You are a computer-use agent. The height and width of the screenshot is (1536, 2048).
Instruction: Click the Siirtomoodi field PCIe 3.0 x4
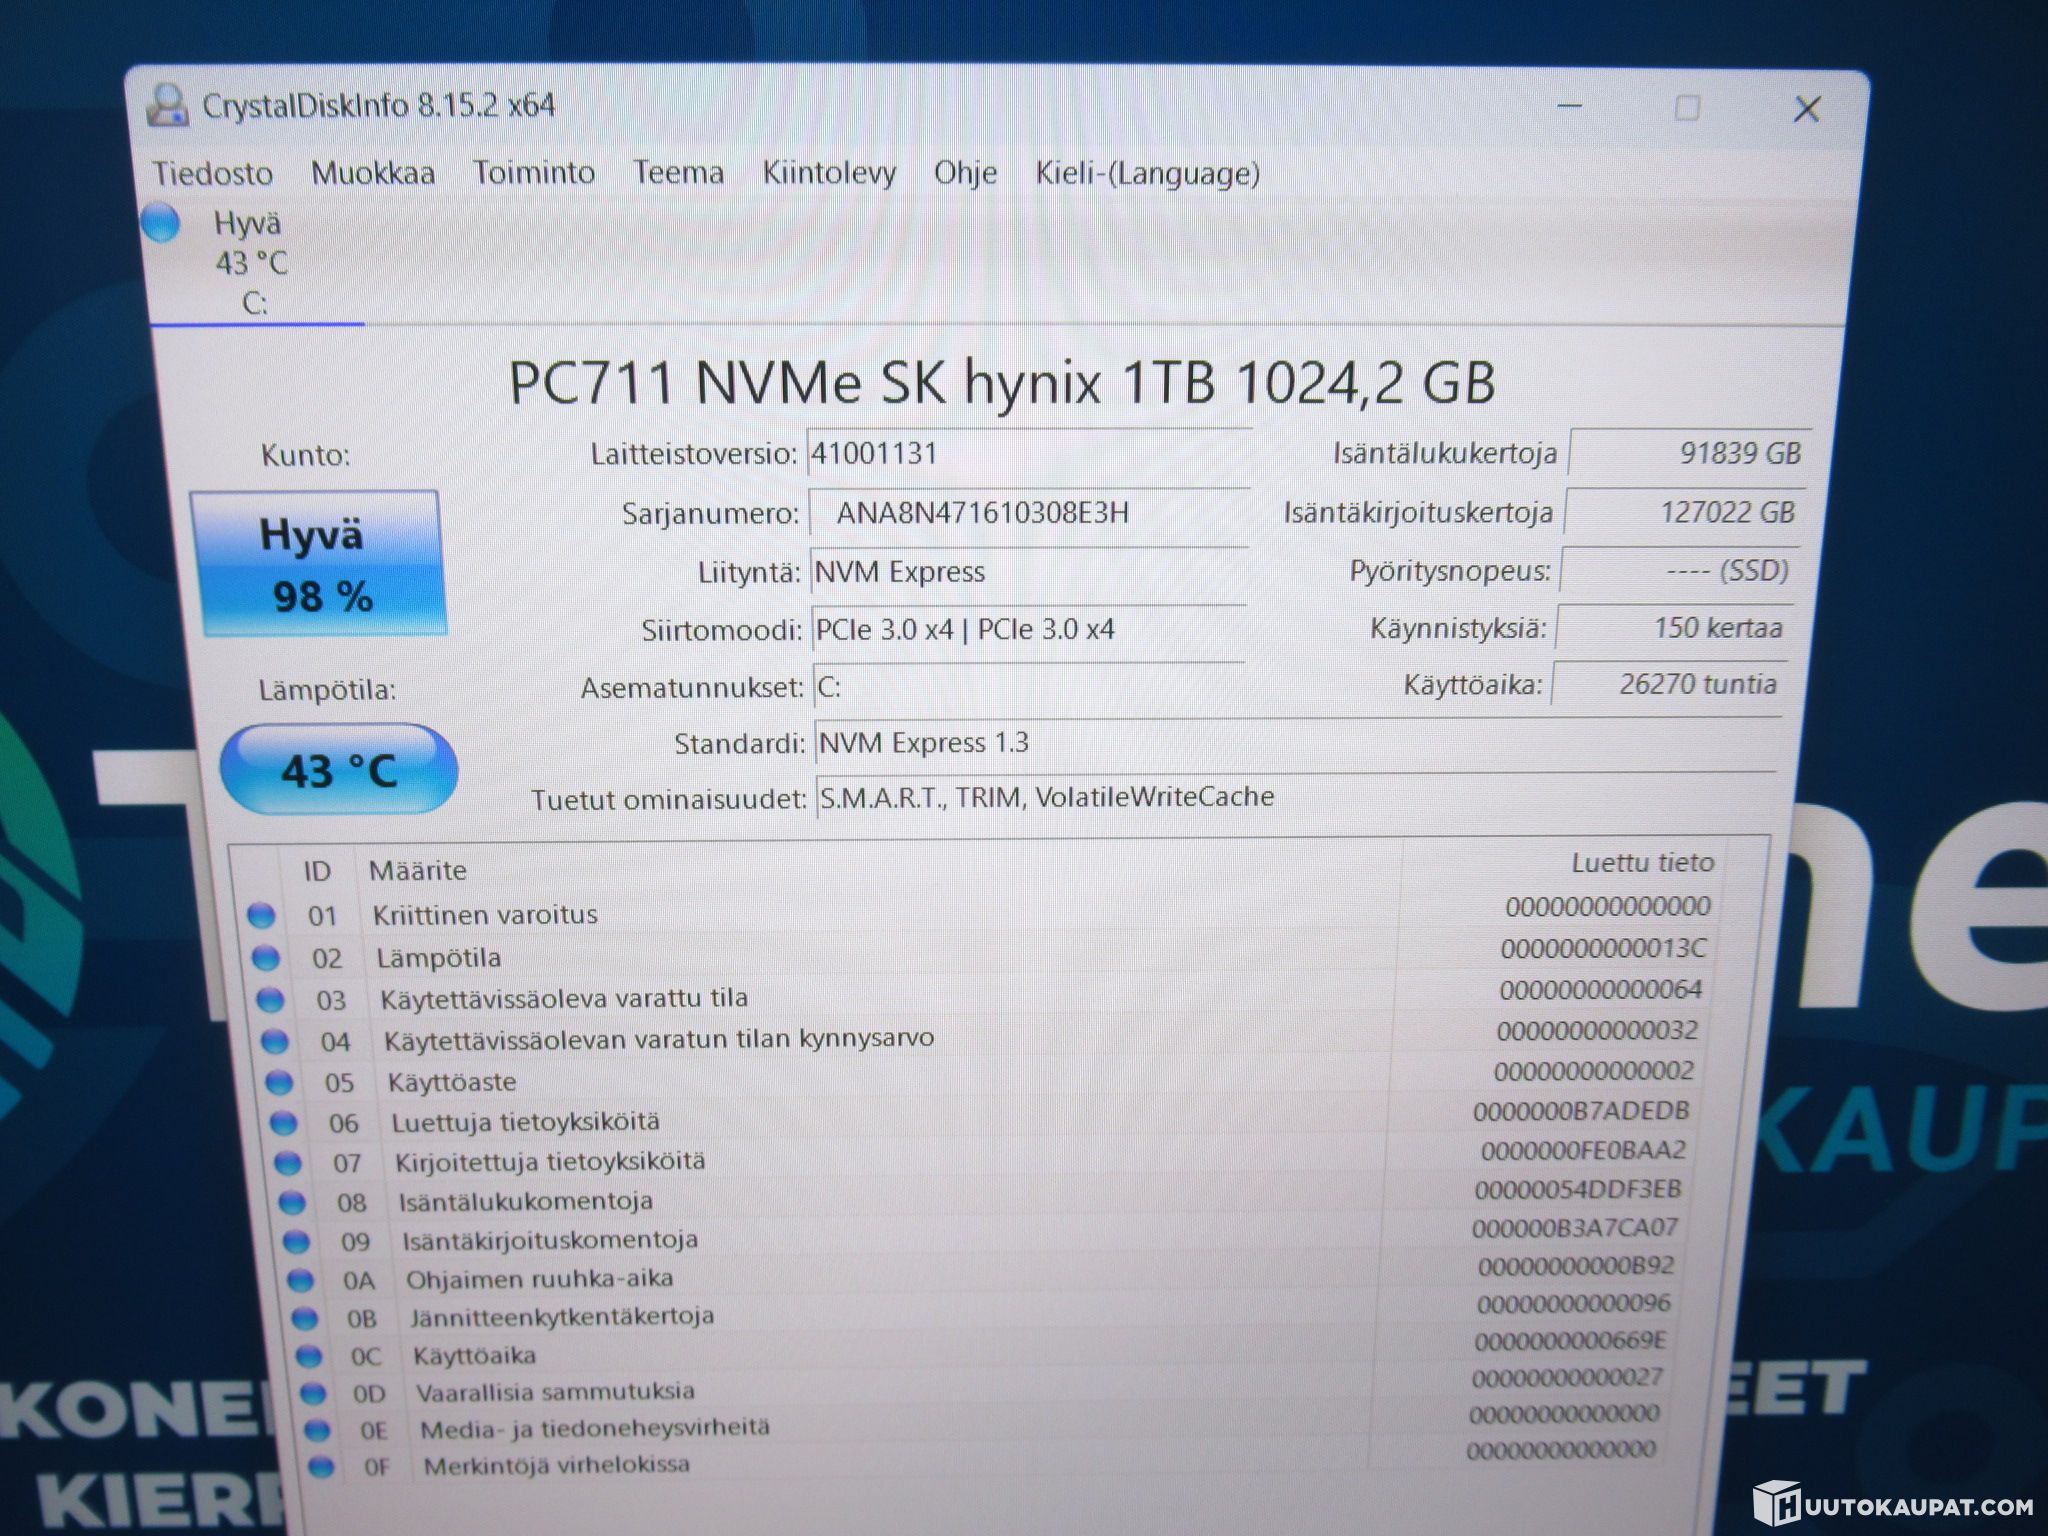(1028, 629)
